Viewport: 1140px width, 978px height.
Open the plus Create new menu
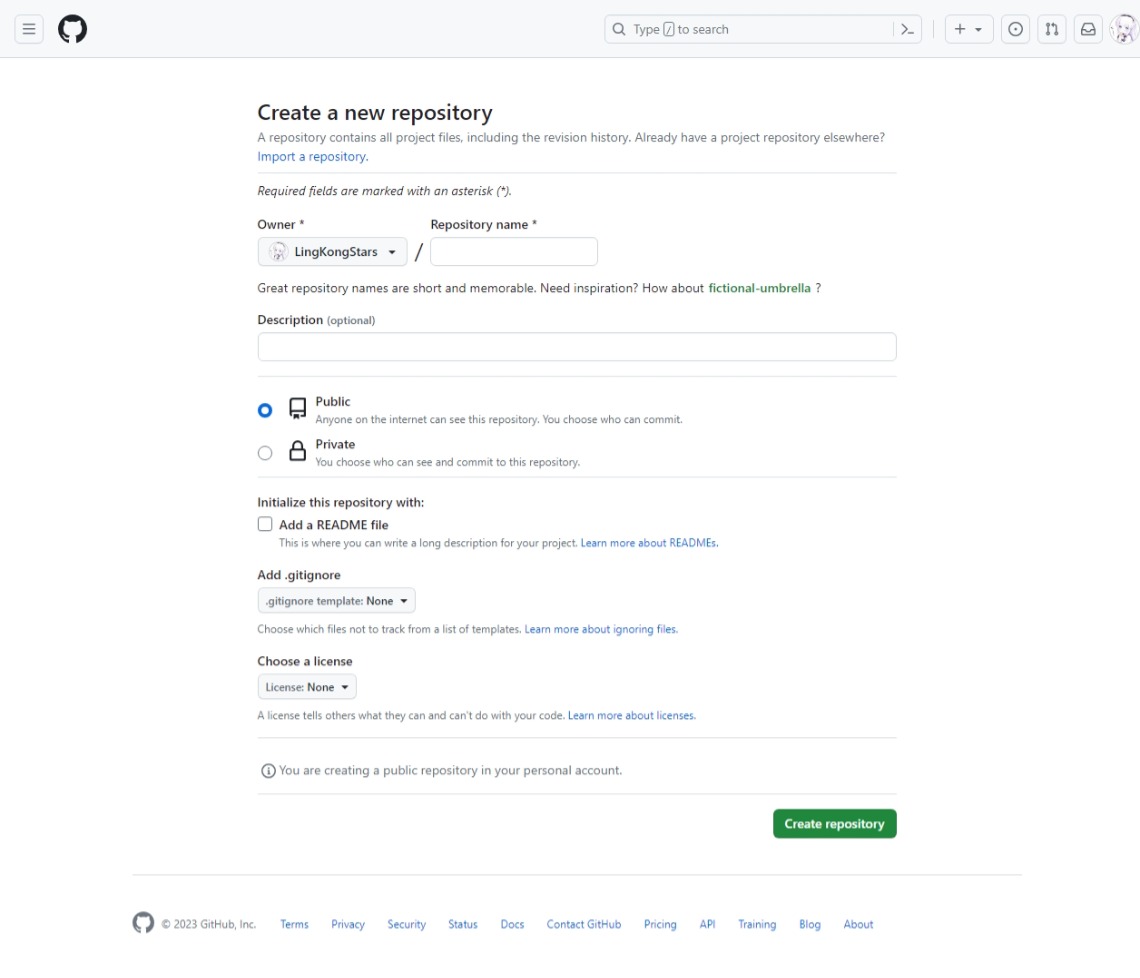click(967, 29)
